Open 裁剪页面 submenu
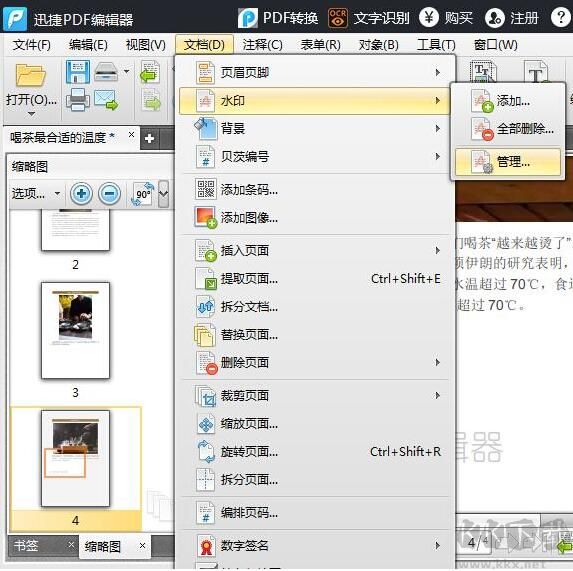The image size is (573, 571). click(314, 396)
